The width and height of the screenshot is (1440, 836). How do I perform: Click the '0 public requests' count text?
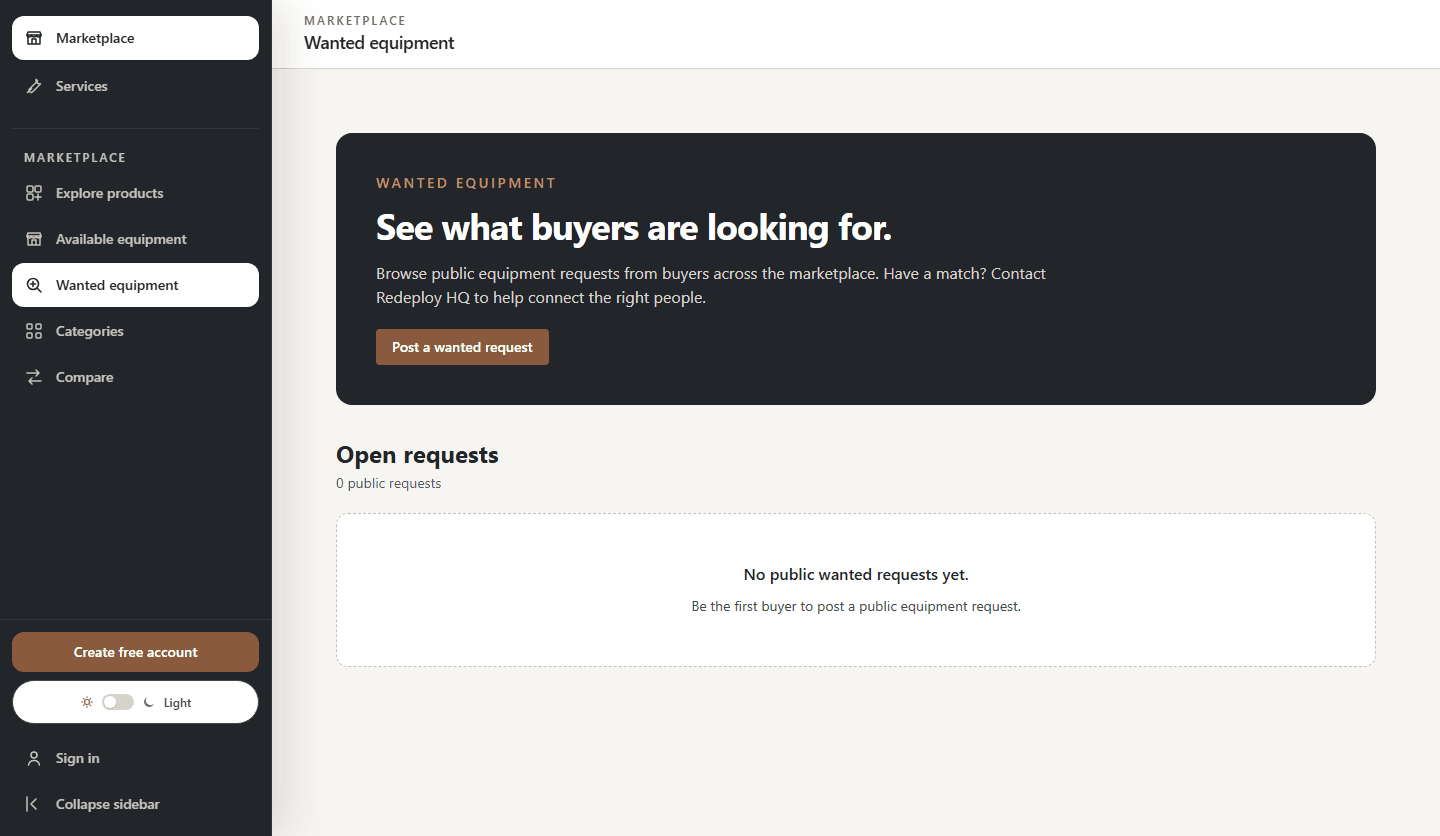click(388, 483)
